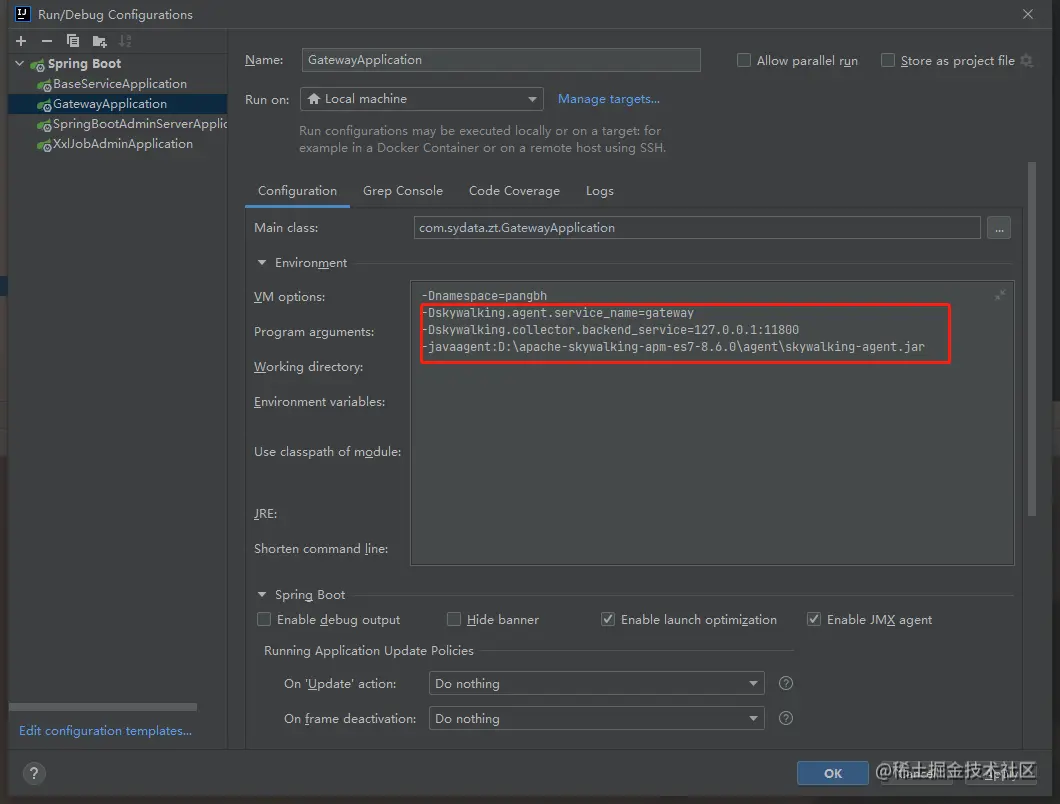The image size is (1060, 804).
Task: Check Store as project file
Action: pos(888,60)
